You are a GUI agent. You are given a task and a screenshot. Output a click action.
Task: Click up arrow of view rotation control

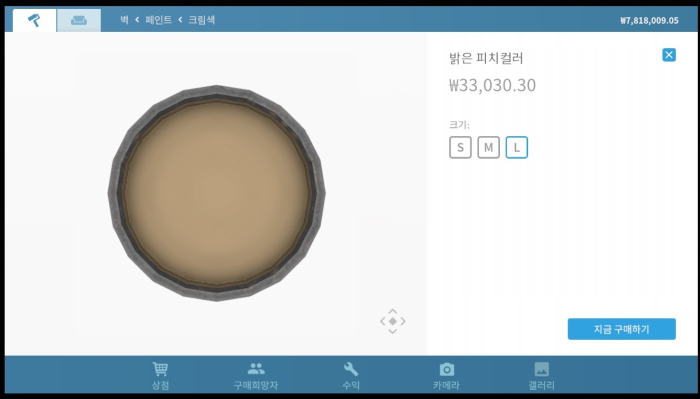(392, 311)
